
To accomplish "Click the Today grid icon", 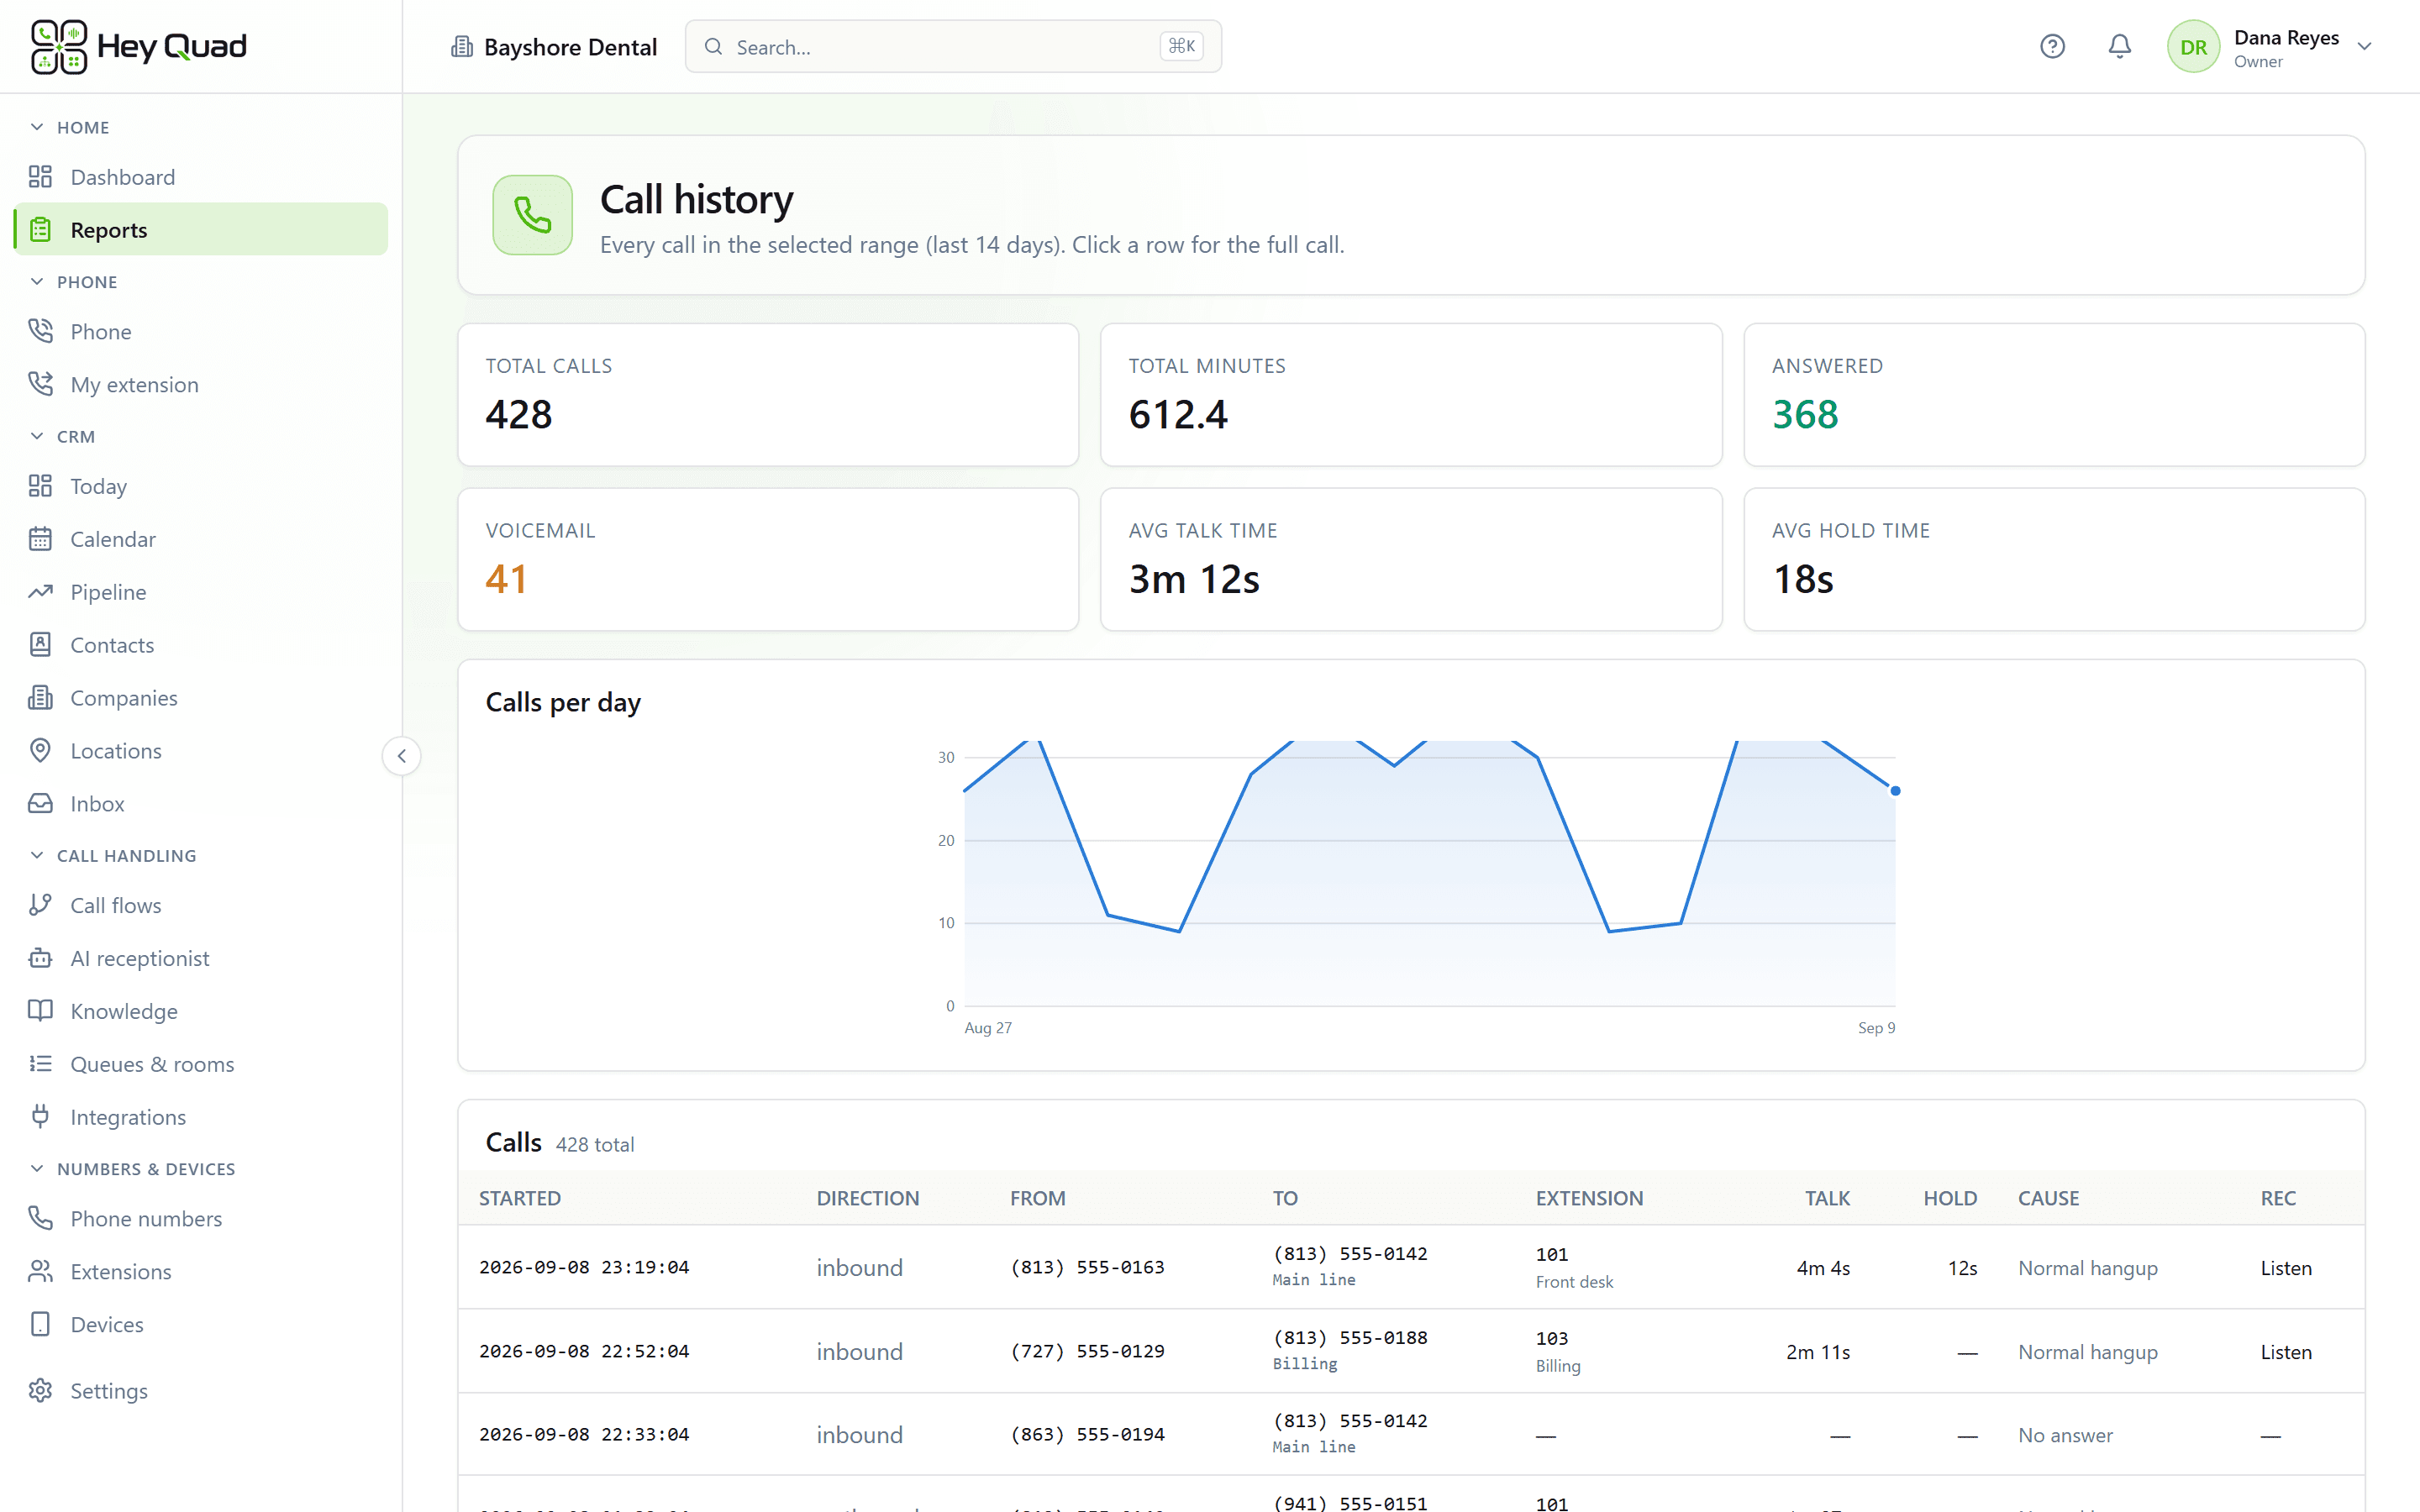I will tap(40, 485).
